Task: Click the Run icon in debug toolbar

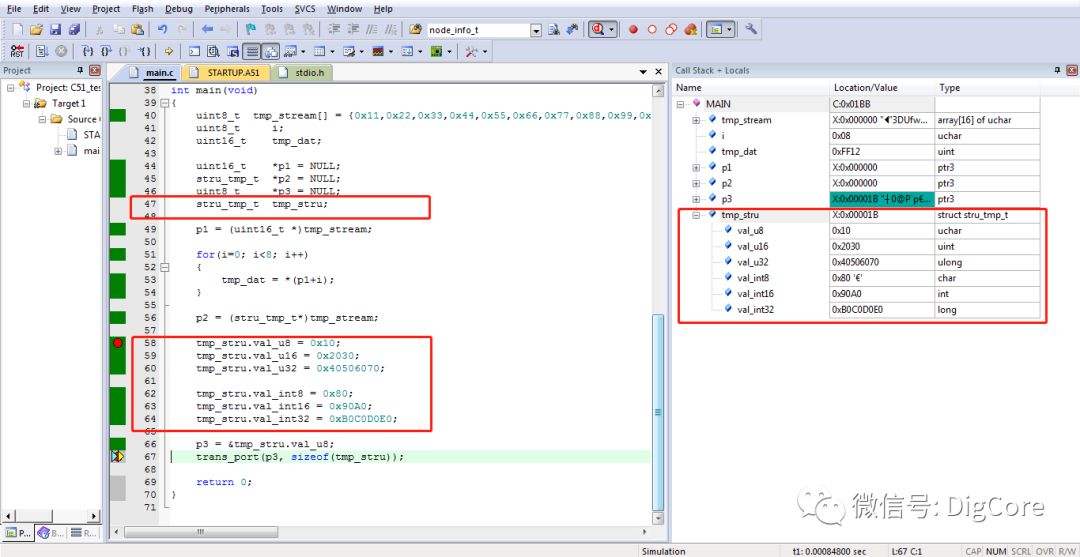Action: point(41,52)
